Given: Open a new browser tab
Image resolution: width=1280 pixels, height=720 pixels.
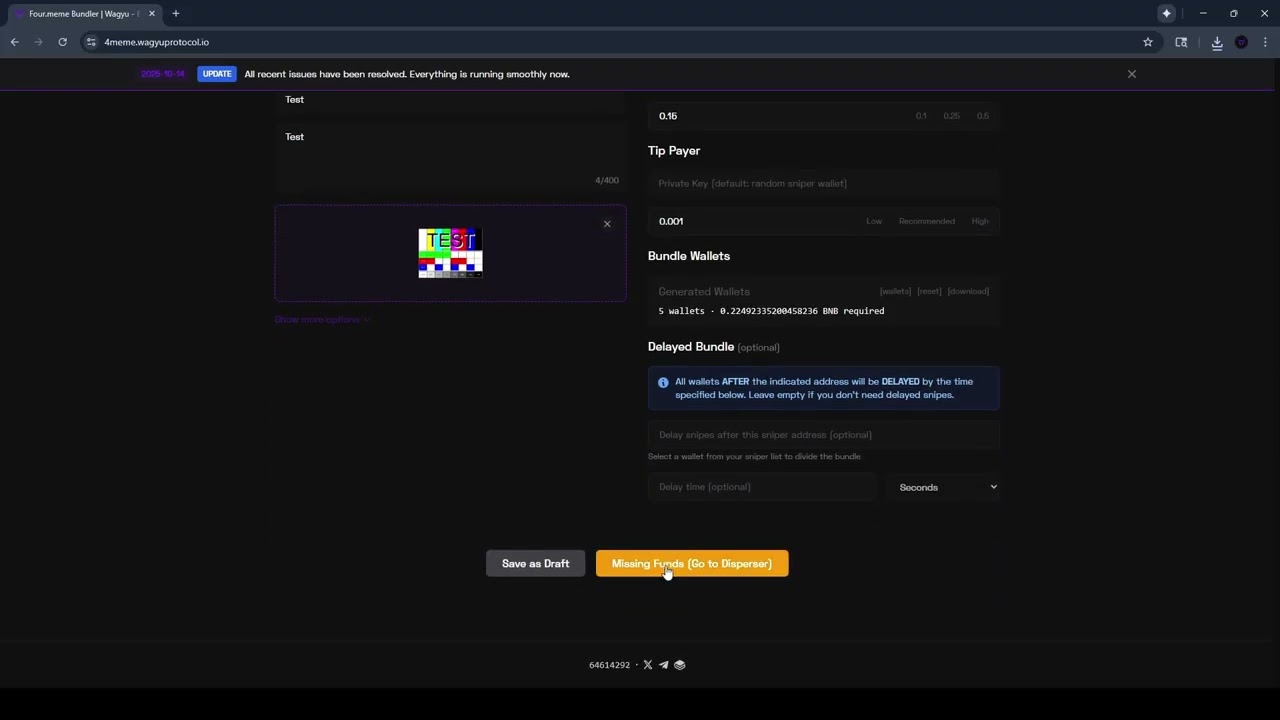Looking at the screenshot, I should click(175, 13).
